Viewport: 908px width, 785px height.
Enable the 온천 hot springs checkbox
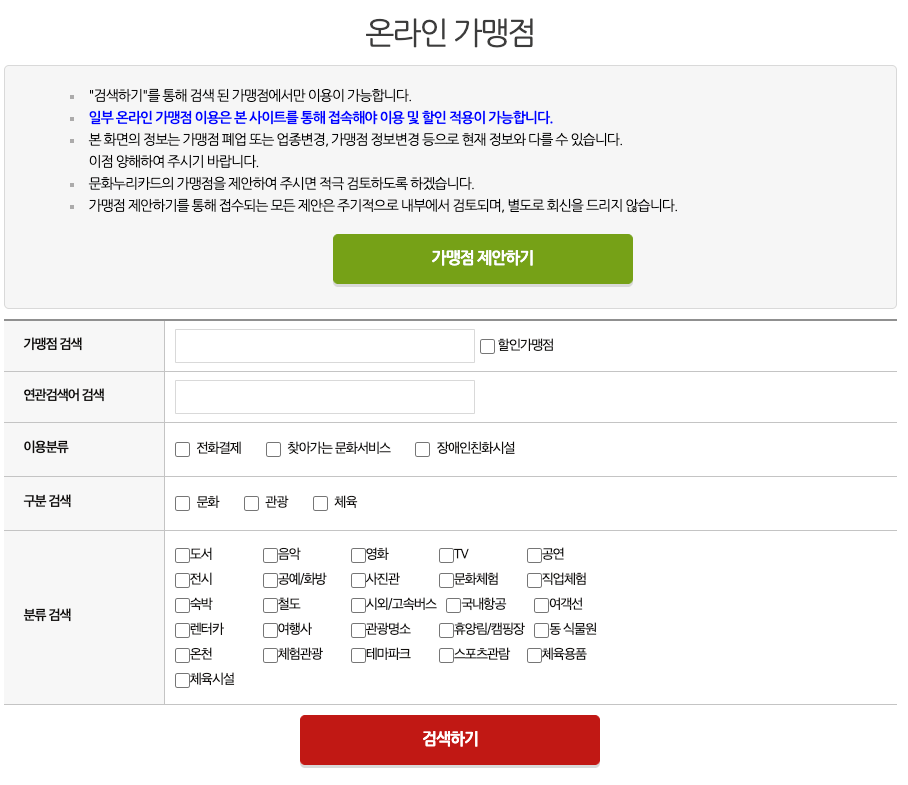[x=182, y=655]
